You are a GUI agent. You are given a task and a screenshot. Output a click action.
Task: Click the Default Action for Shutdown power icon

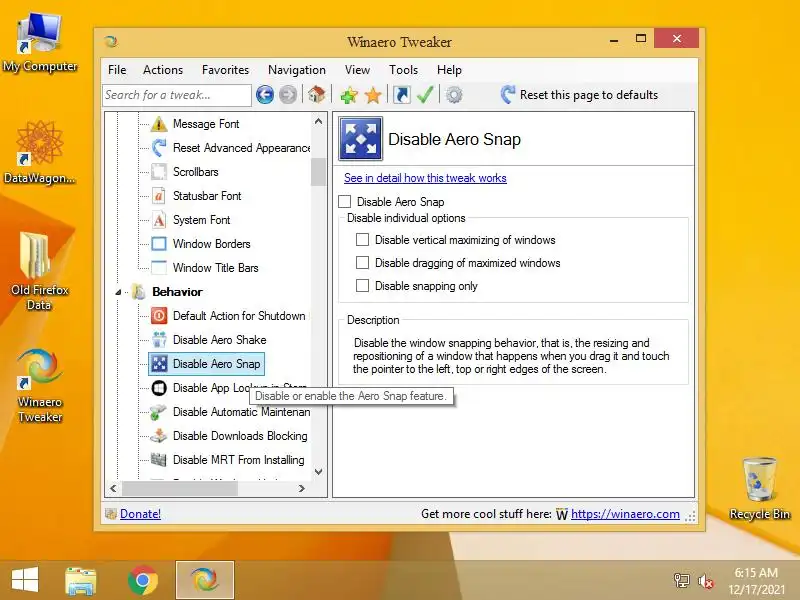click(x=159, y=316)
